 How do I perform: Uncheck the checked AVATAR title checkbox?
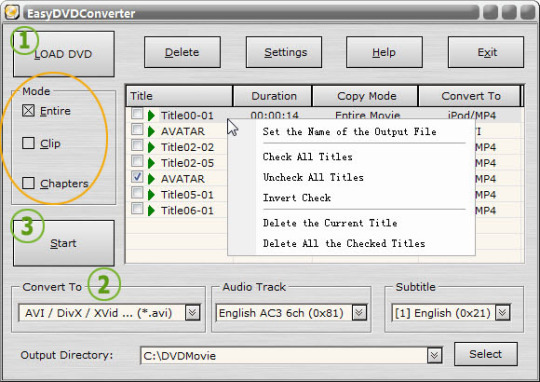(x=137, y=177)
